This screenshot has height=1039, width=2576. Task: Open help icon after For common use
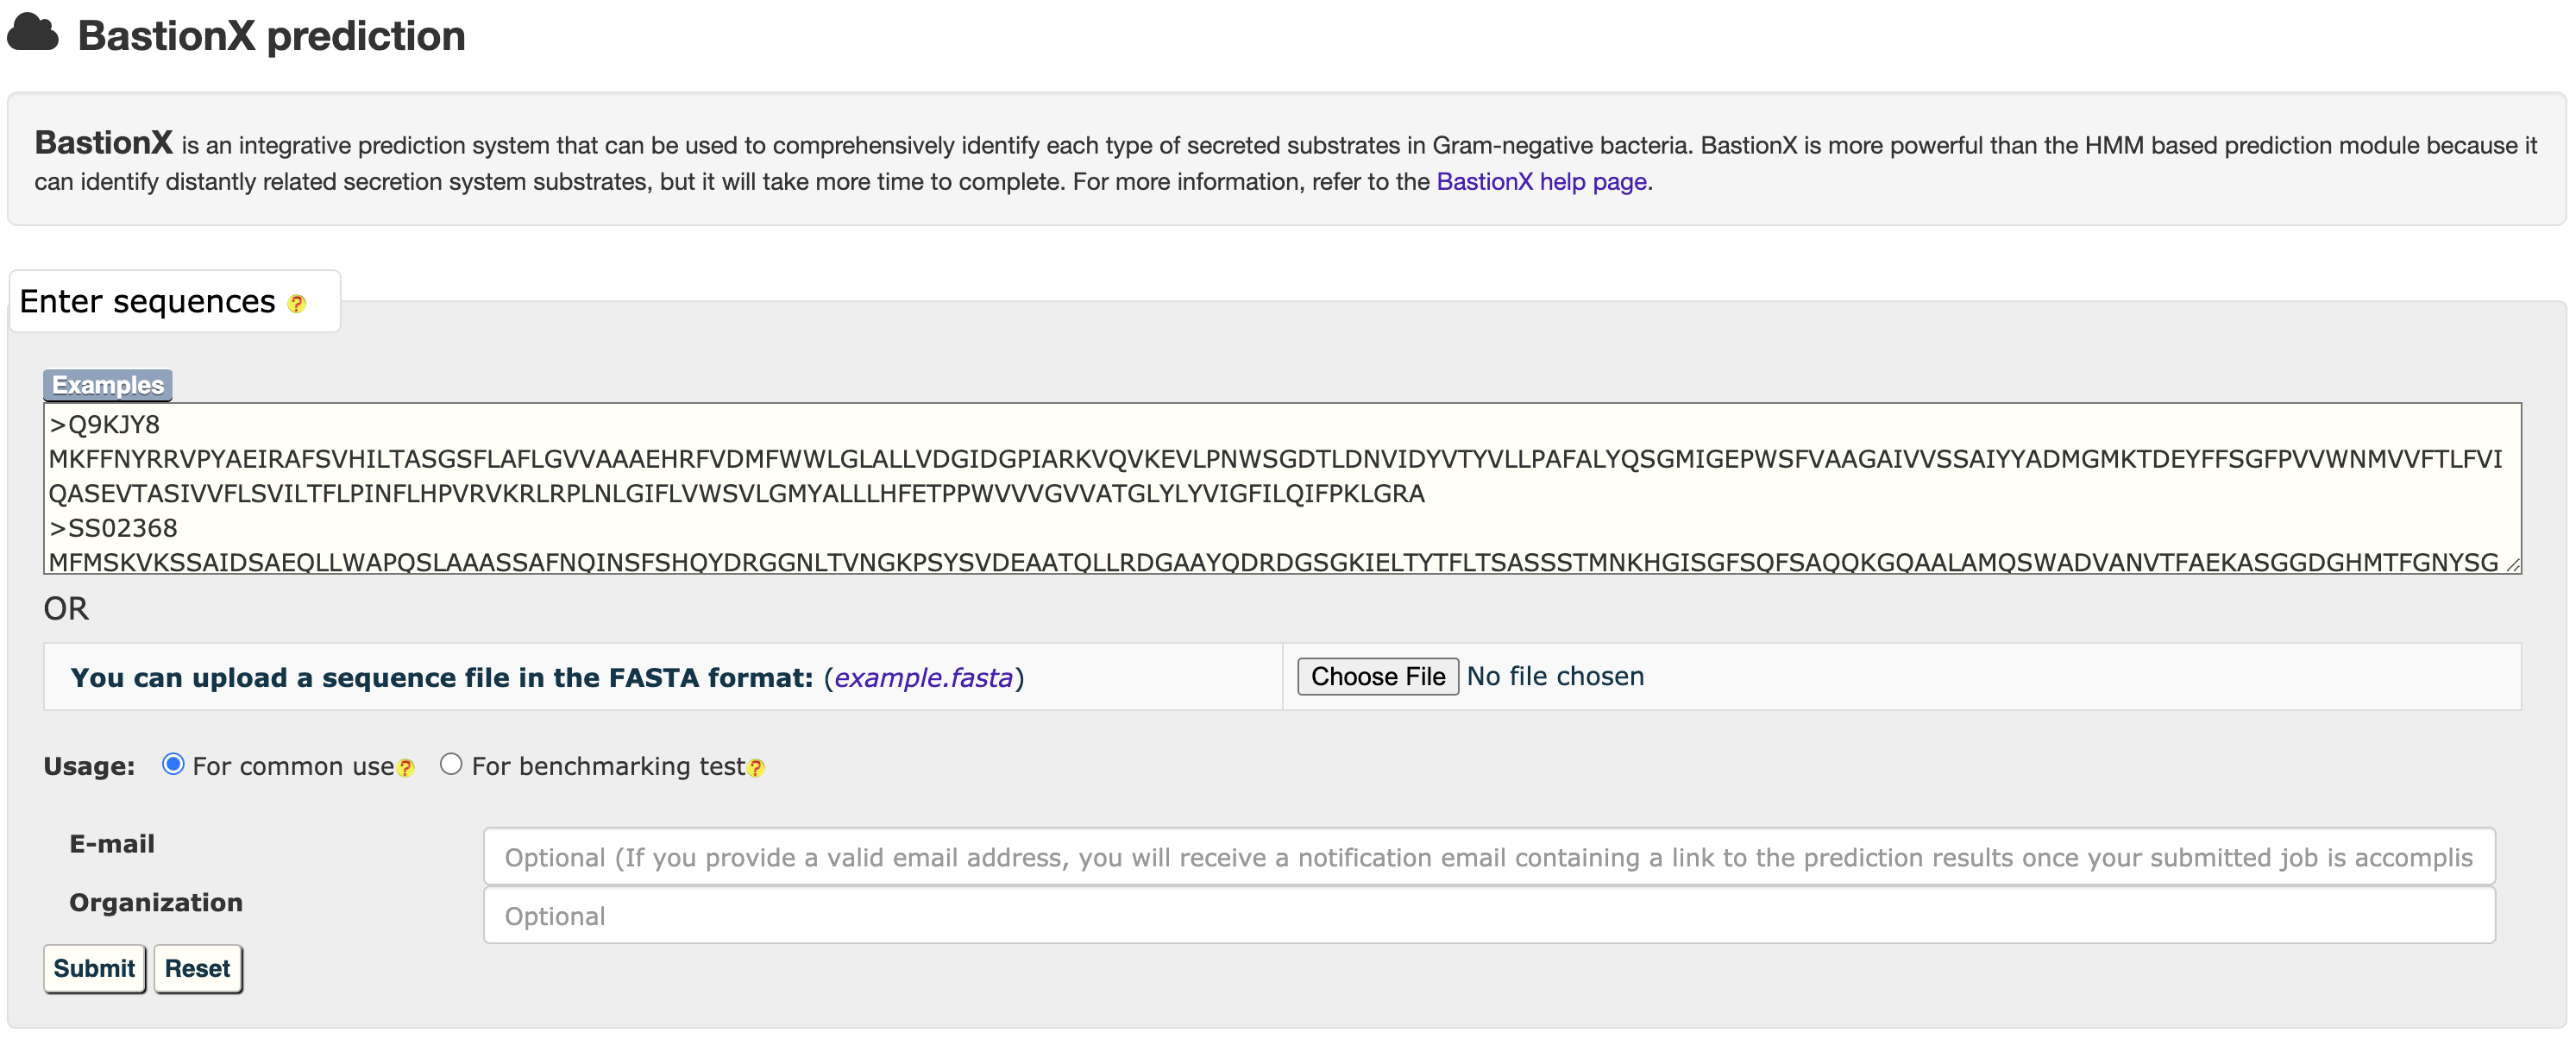pyautogui.click(x=405, y=768)
